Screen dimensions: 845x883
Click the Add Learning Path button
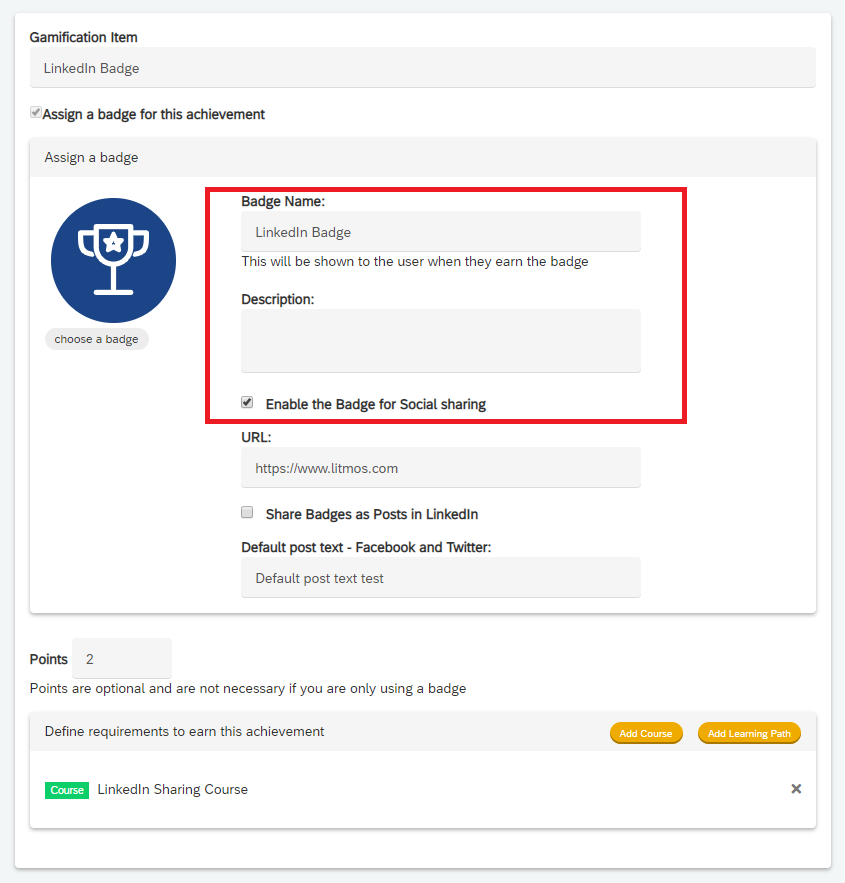coord(749,733)
